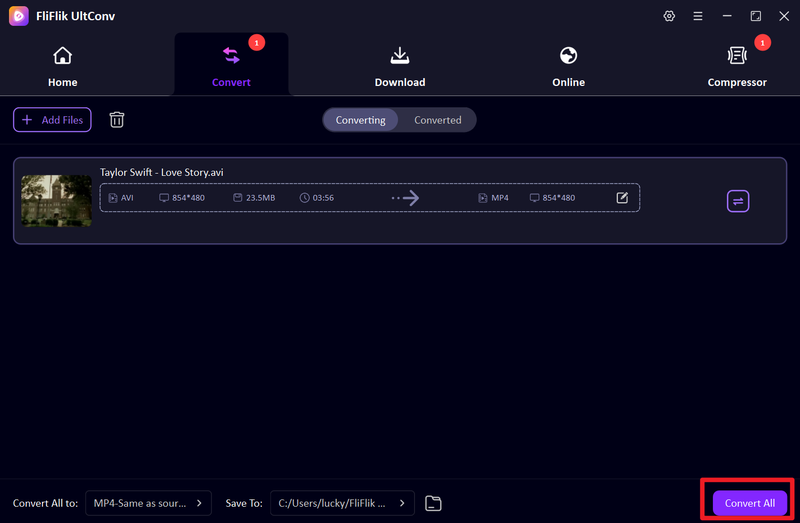This screenshot has height=523, width=800.
Task: Click the file name Taylor Swift - Love Story.avi
Action: (161, 172)
